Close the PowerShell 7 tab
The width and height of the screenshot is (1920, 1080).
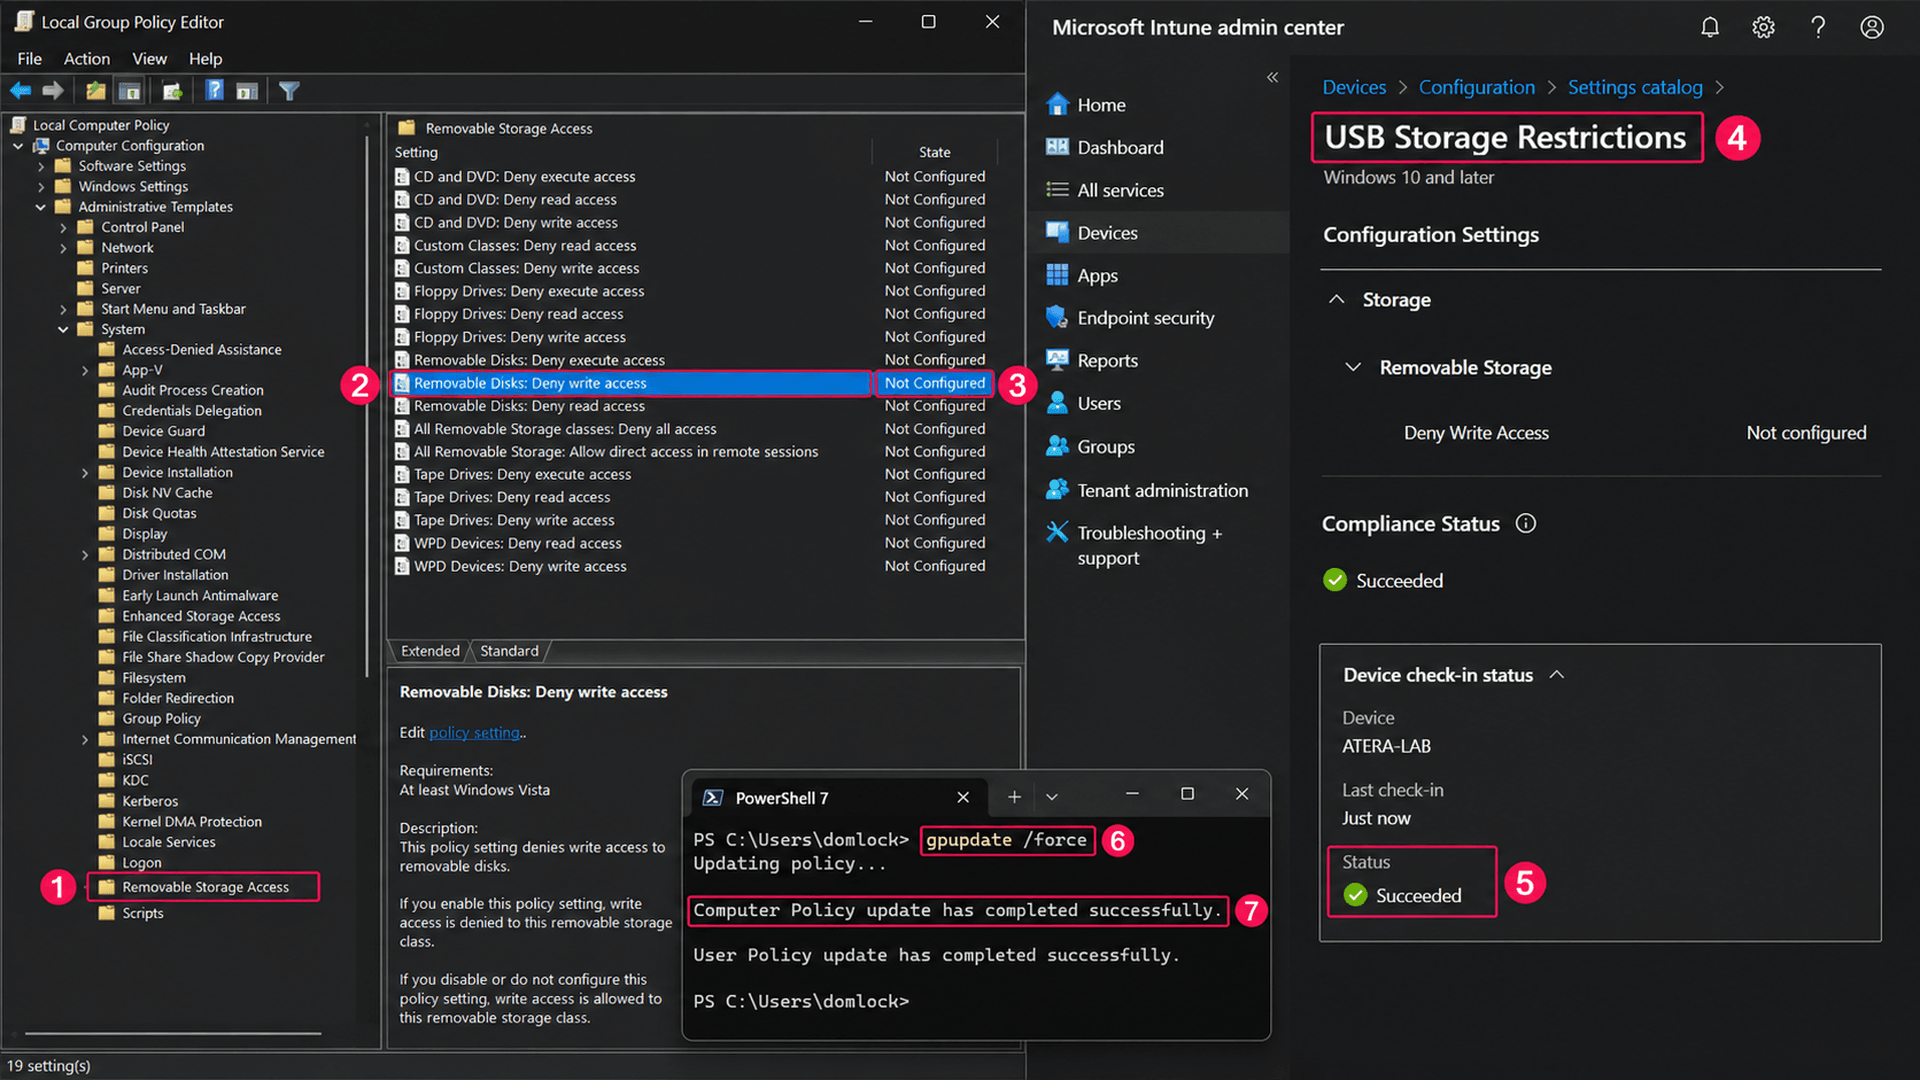coord(963,797)
